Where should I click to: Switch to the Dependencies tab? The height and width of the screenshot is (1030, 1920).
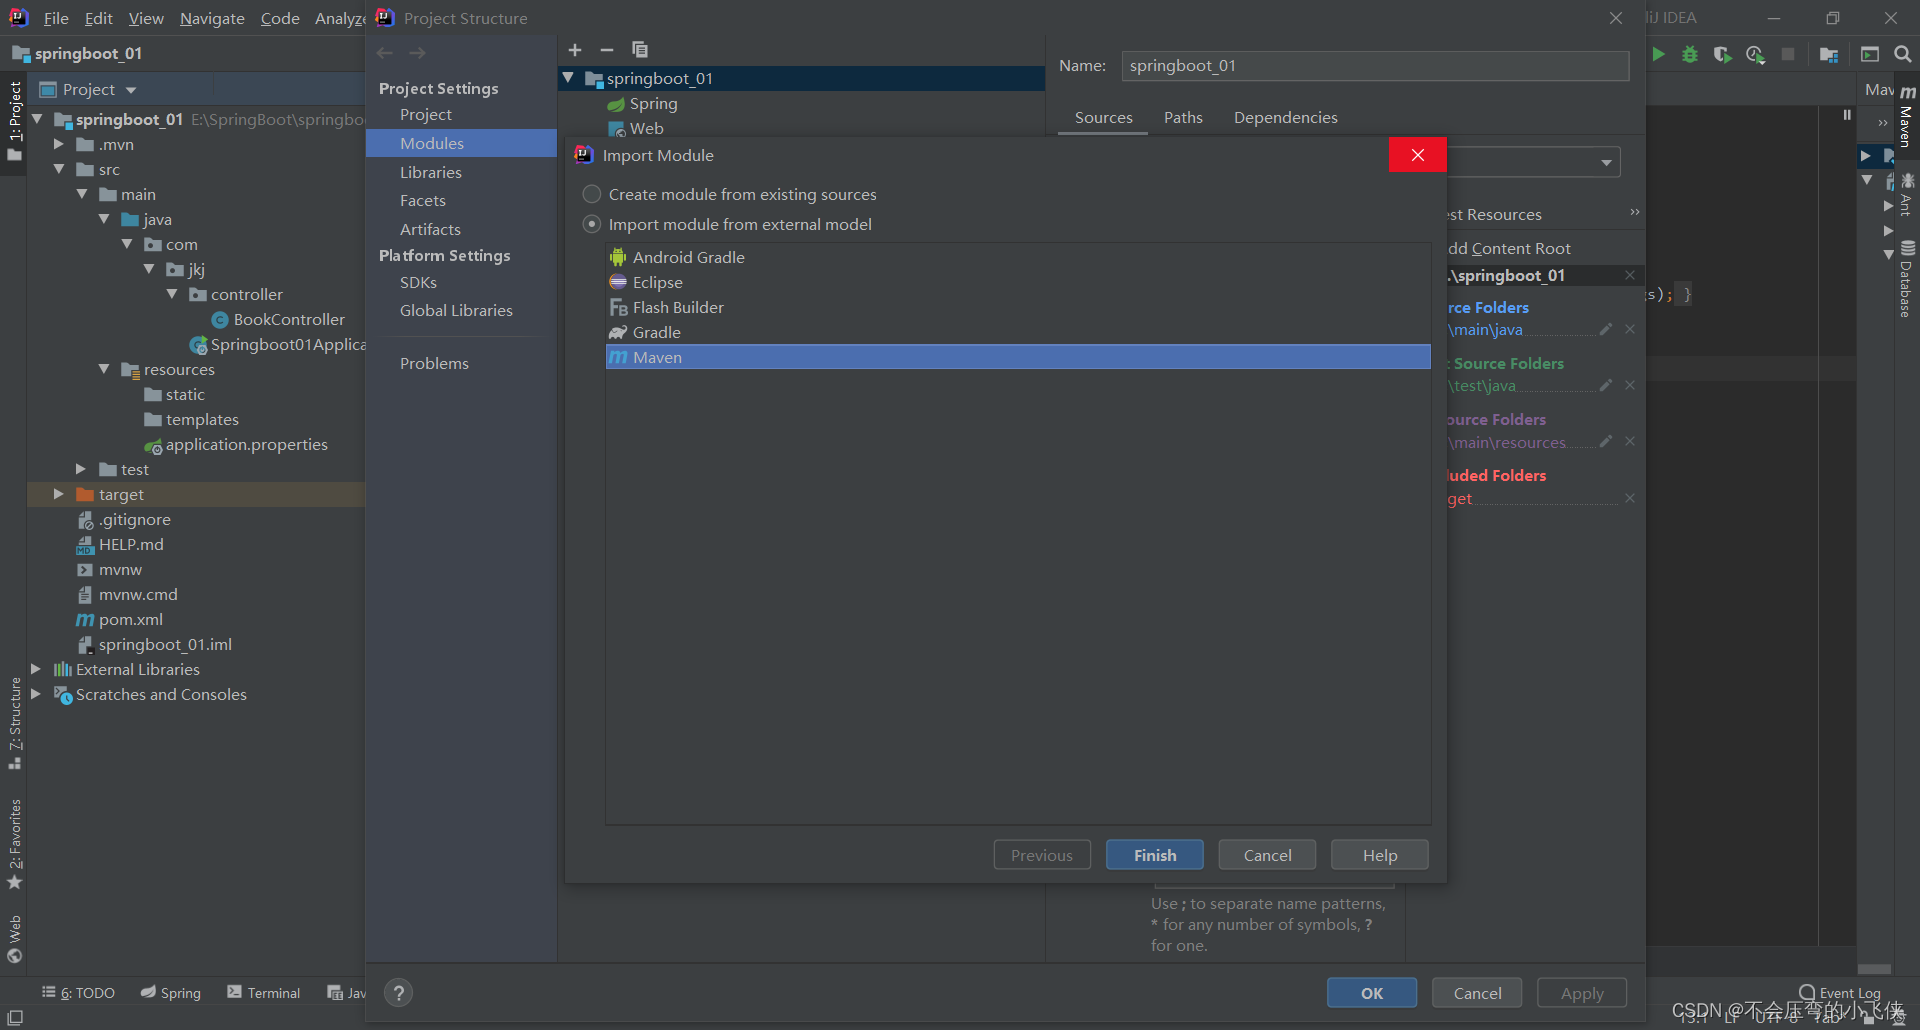[1285, 117]
